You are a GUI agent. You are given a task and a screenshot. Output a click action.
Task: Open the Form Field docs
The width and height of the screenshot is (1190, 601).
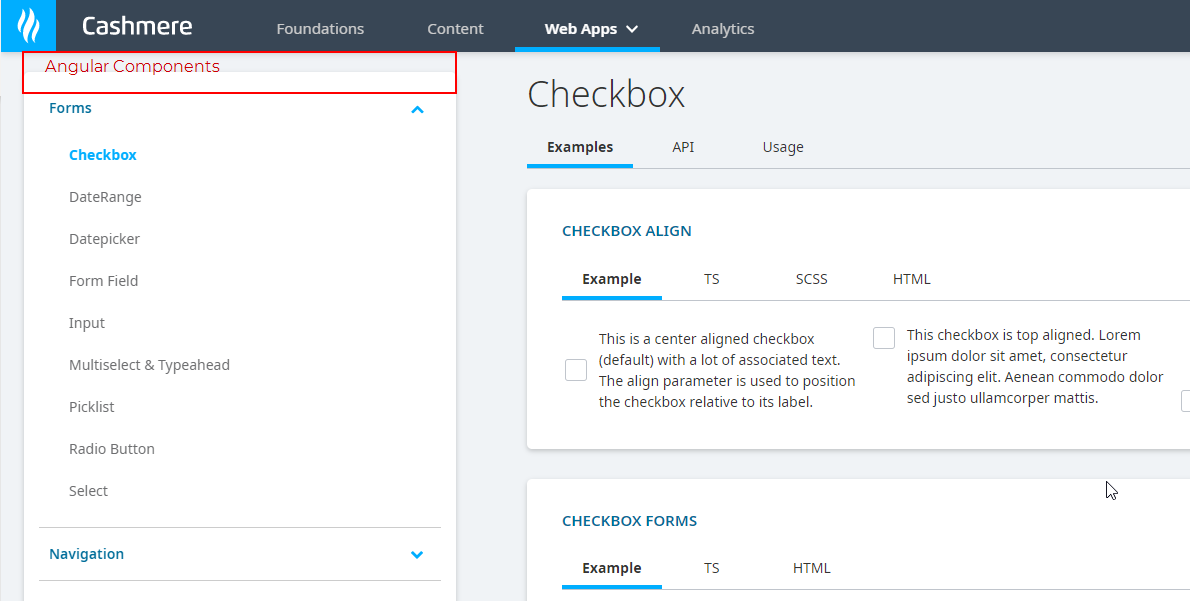click(x=104, y=281)
